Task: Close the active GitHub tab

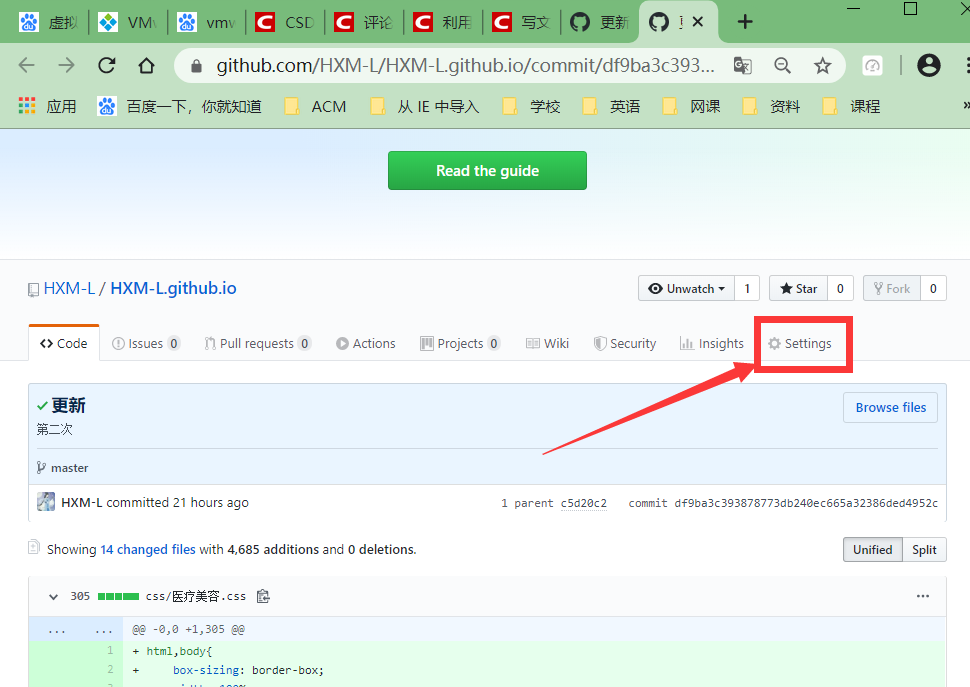Action: click(x=698, y=22)
